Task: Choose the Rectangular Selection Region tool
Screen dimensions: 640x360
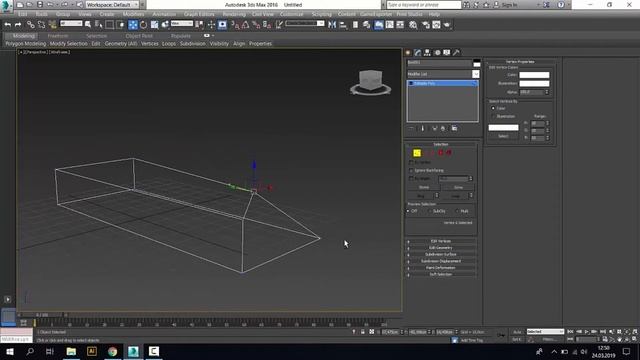Action: pyautogui.click(x=109, y=25)
